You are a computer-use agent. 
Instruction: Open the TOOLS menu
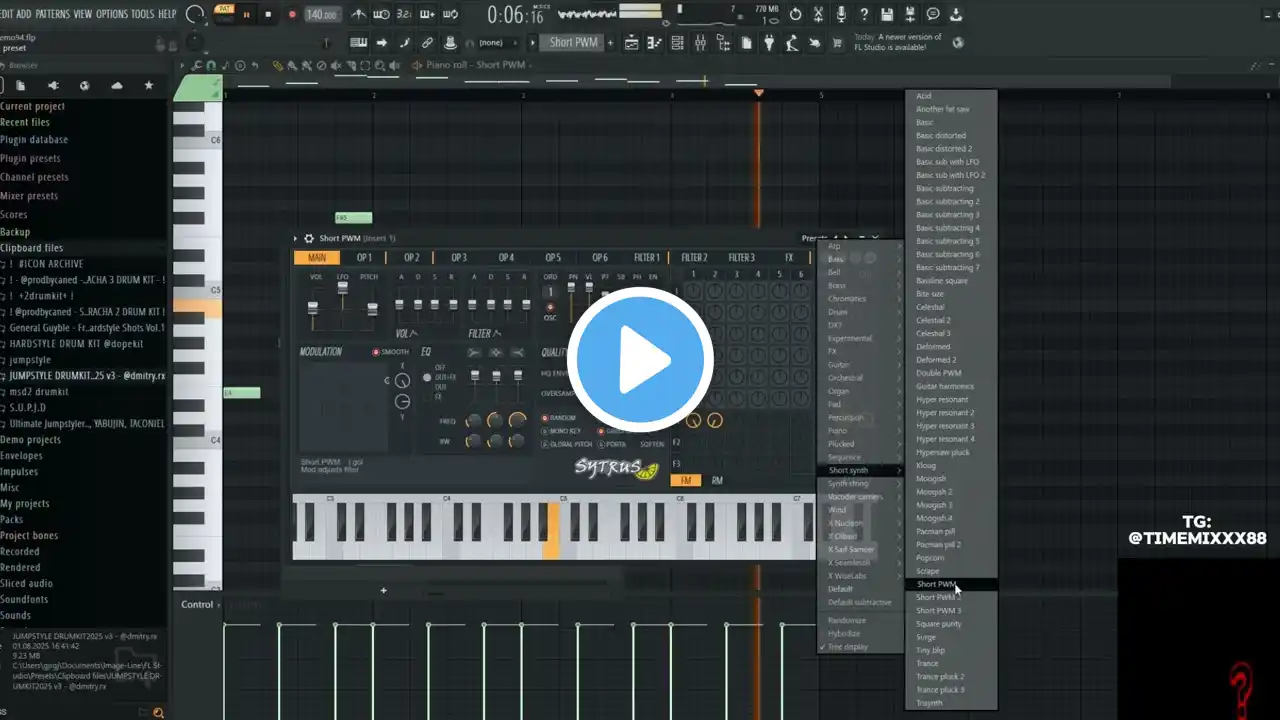coord(143,14)
